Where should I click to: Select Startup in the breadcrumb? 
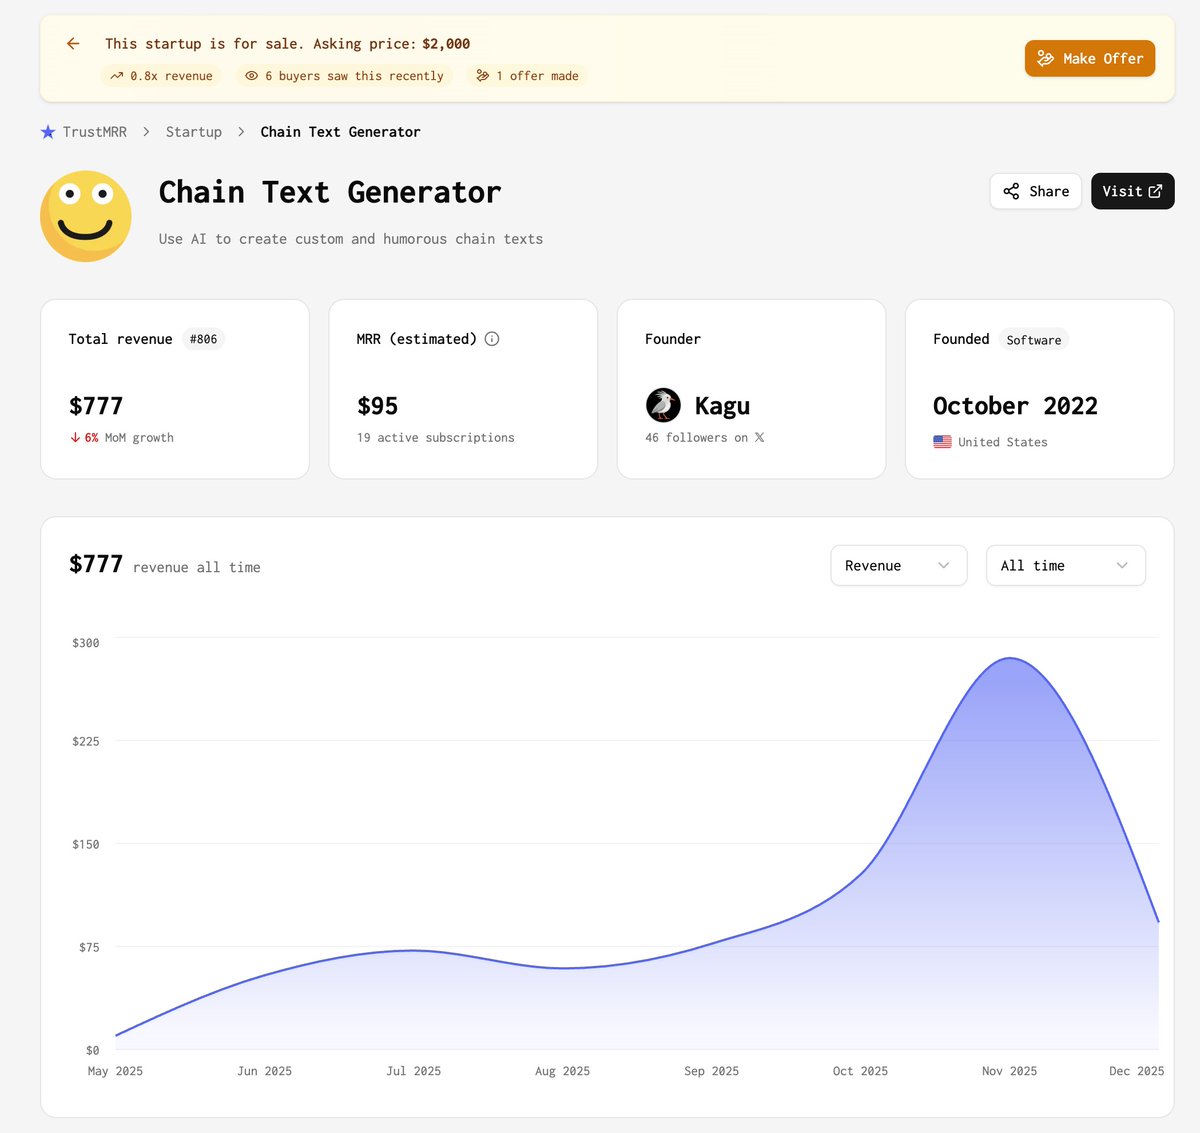click(193, 131)
